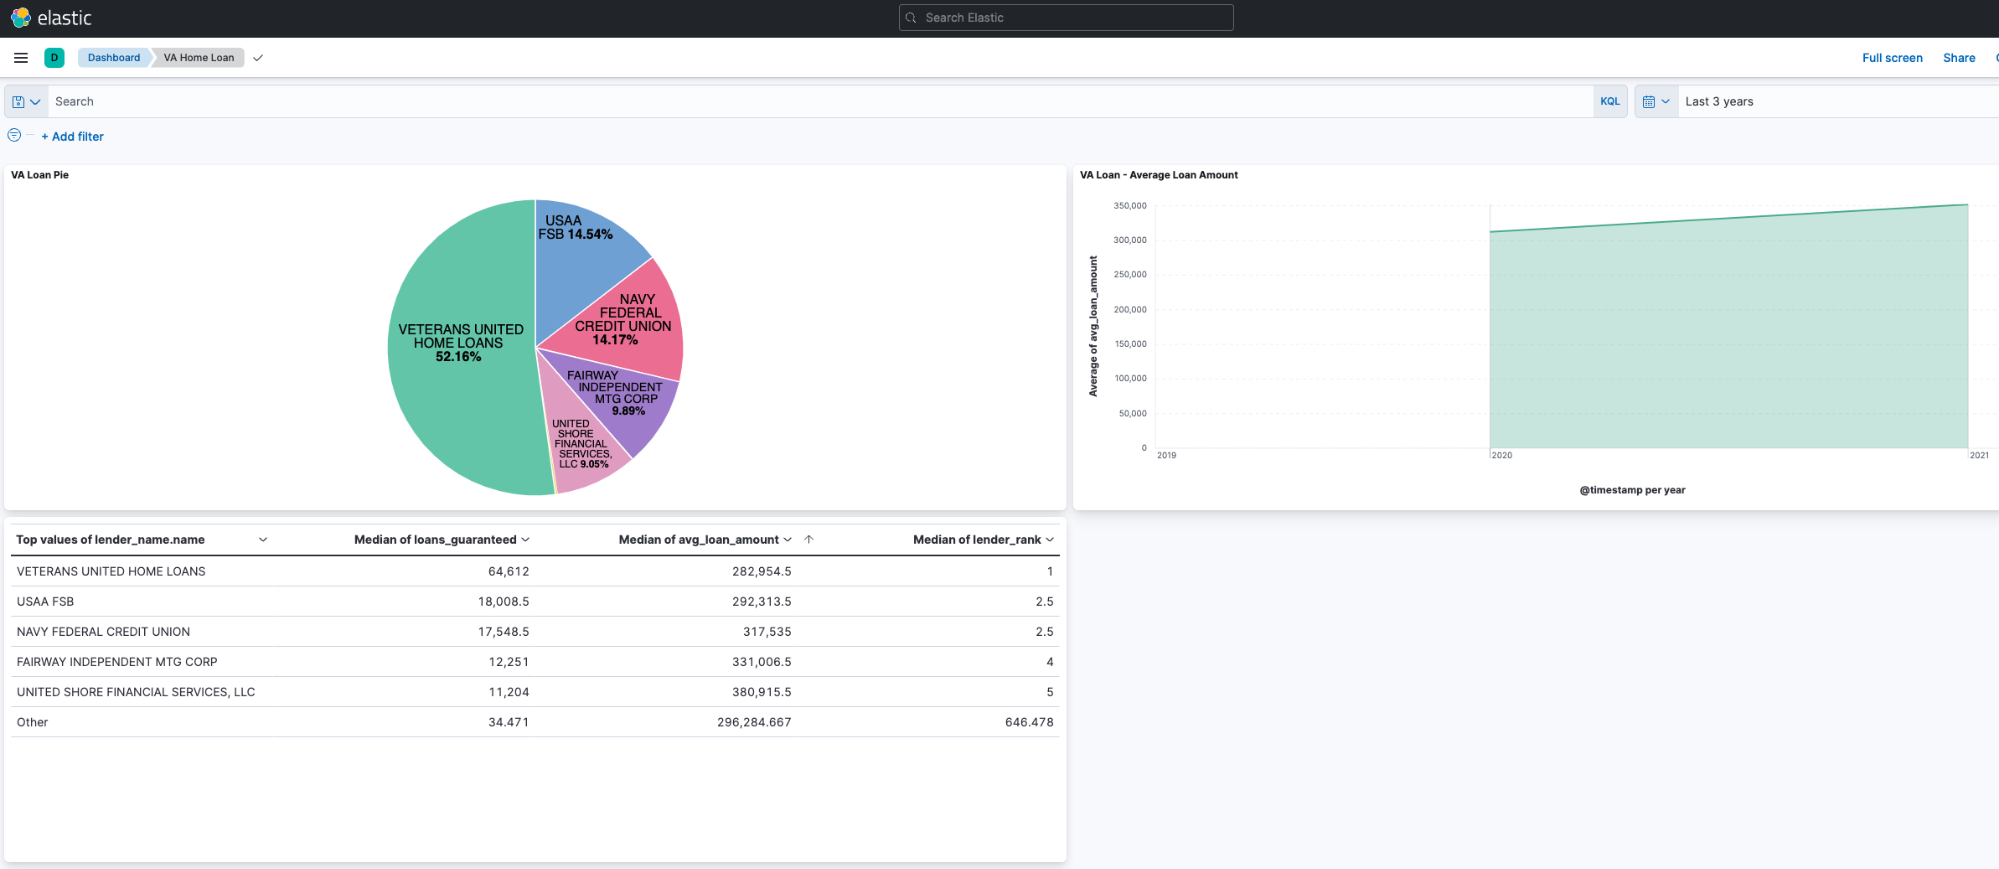Open the Share menu
1999x869 pixels.
pos(1959,58)
